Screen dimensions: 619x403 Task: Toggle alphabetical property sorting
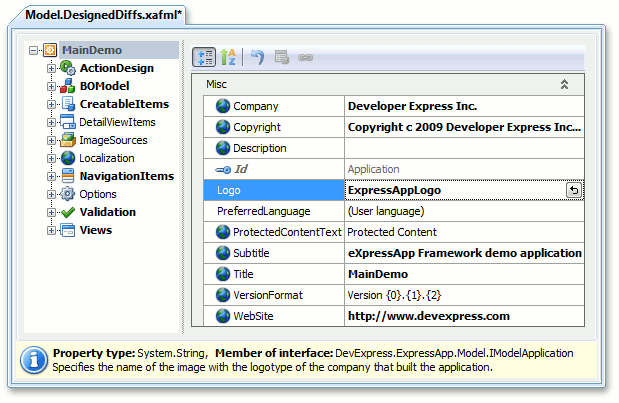[227, 57]
